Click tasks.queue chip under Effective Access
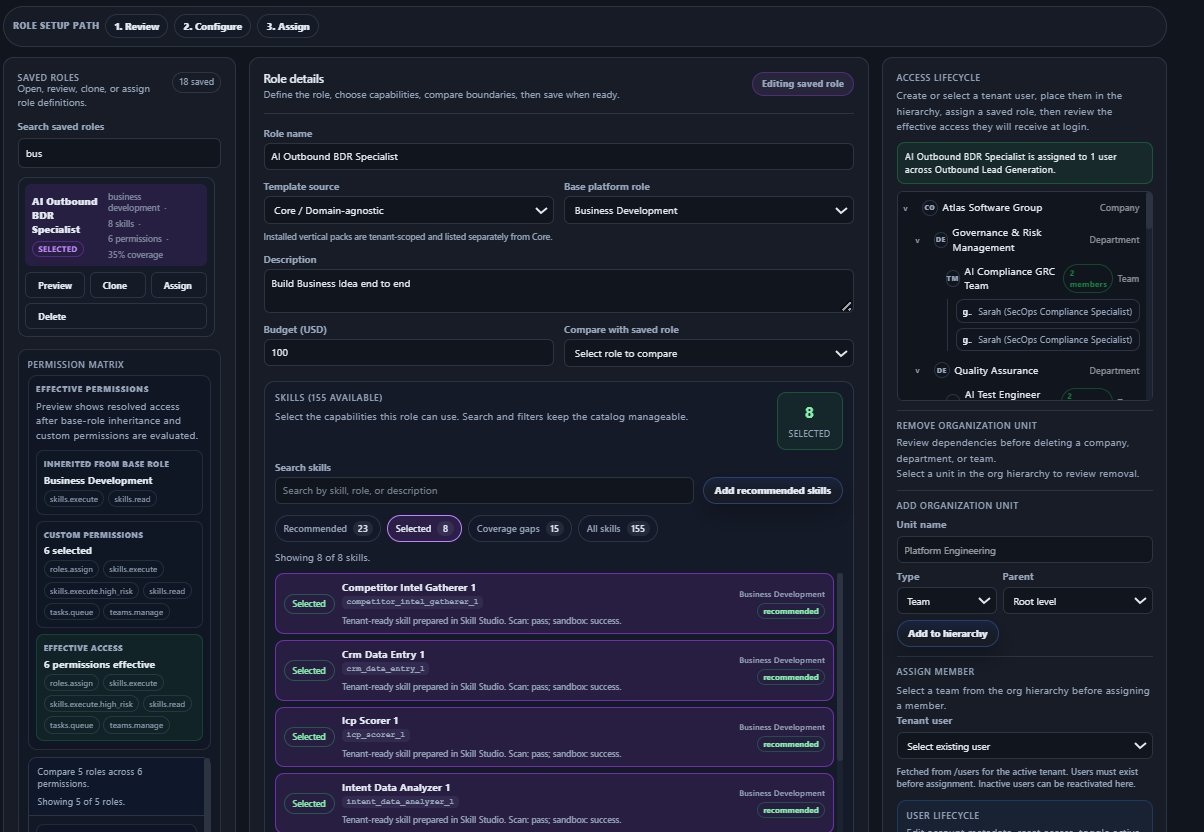This screenshot has height=832, width=1204. click(x=71, y=725)
